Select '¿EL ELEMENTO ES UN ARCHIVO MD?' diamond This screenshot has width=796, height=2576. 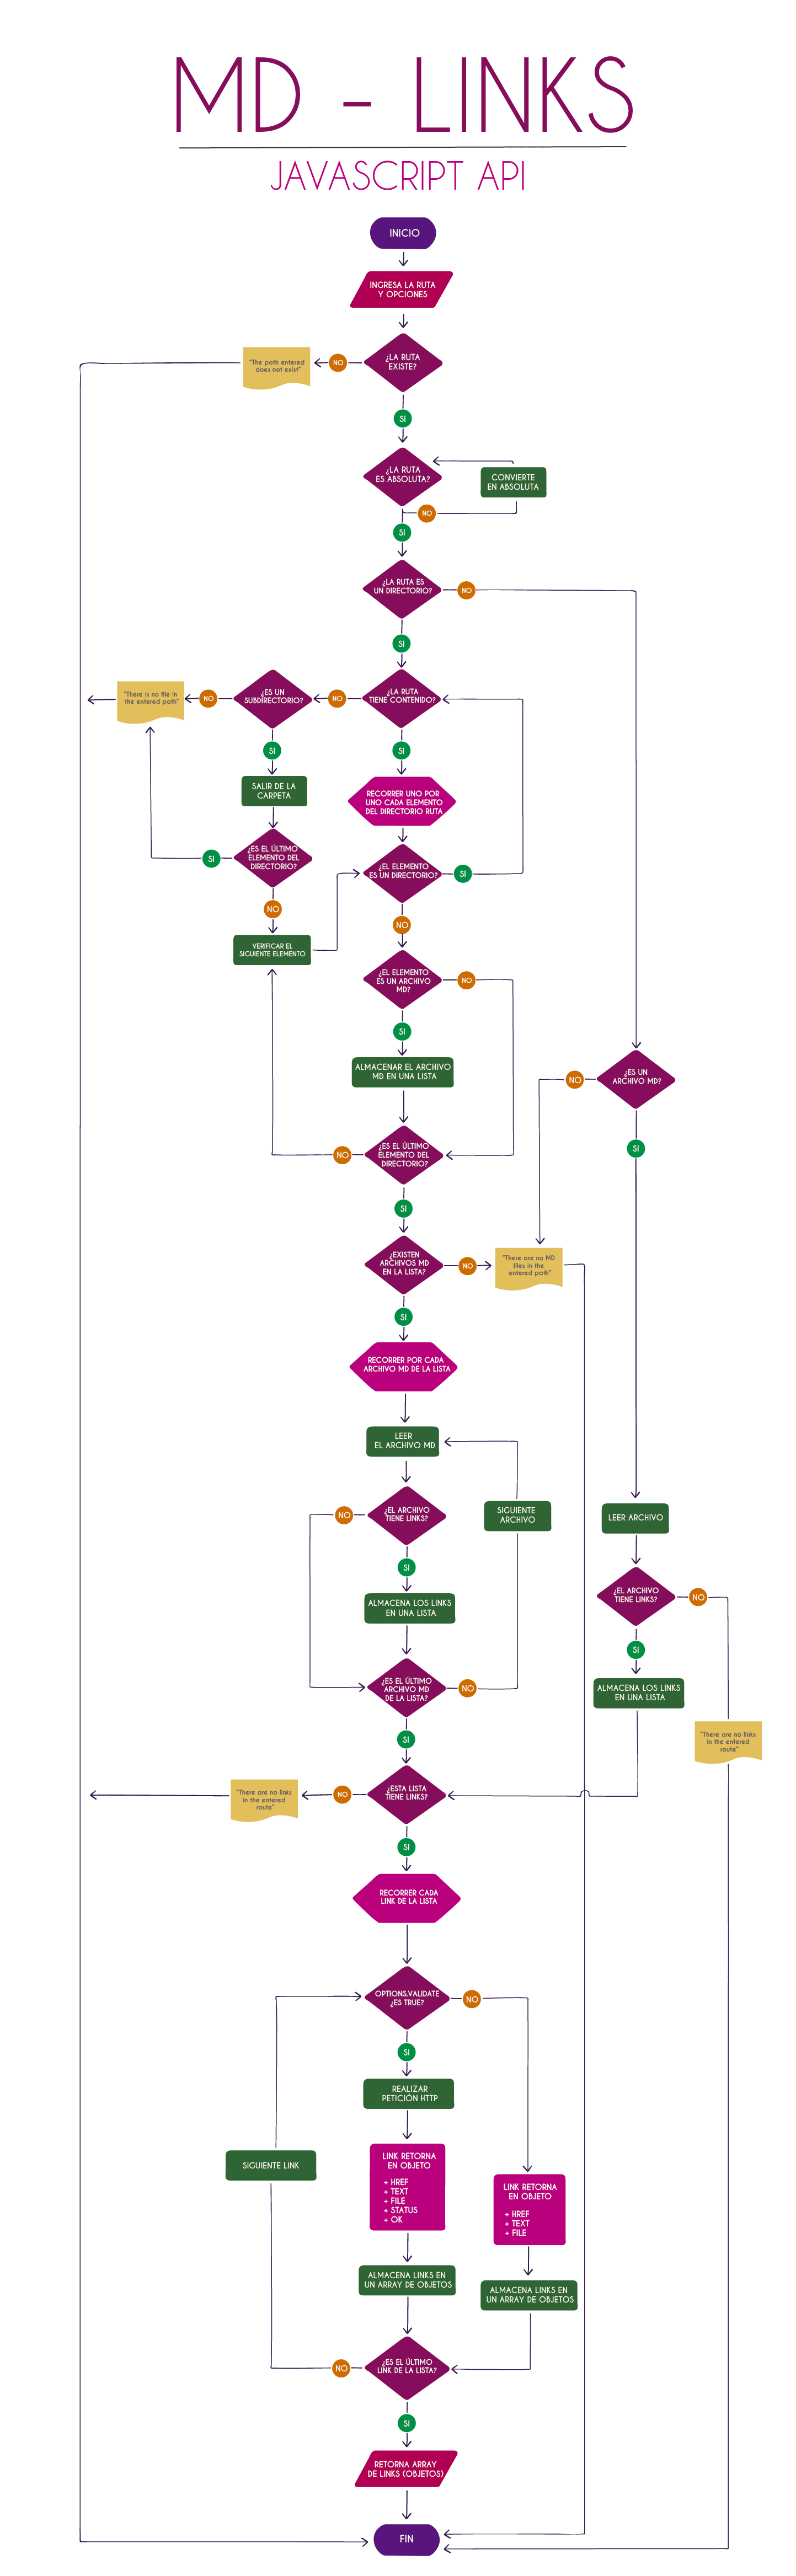click(403, 980)
